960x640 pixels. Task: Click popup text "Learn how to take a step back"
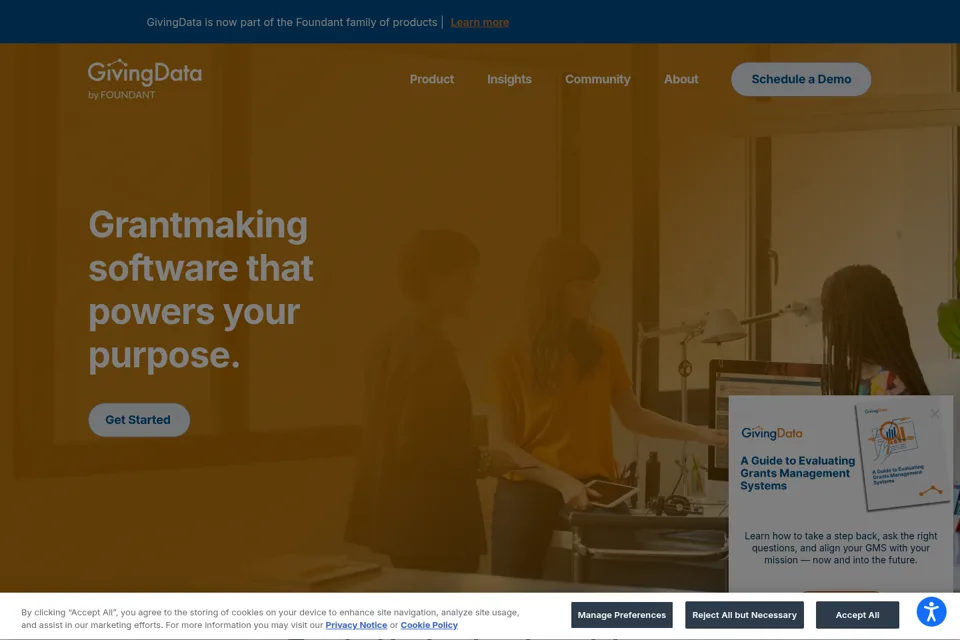pyautogui.click(x=841, y=548)
